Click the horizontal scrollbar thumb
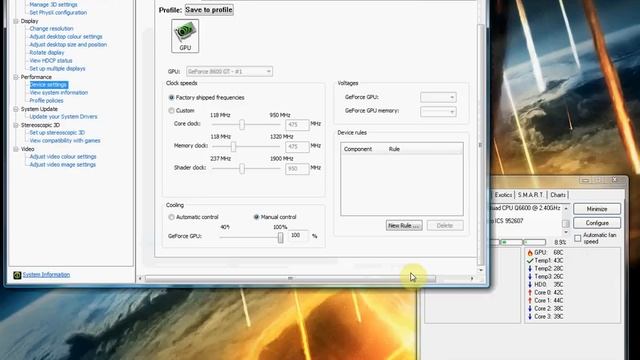The height and width of the screenshot is (360, 640). pyautogui.click(x=290, y=279)
